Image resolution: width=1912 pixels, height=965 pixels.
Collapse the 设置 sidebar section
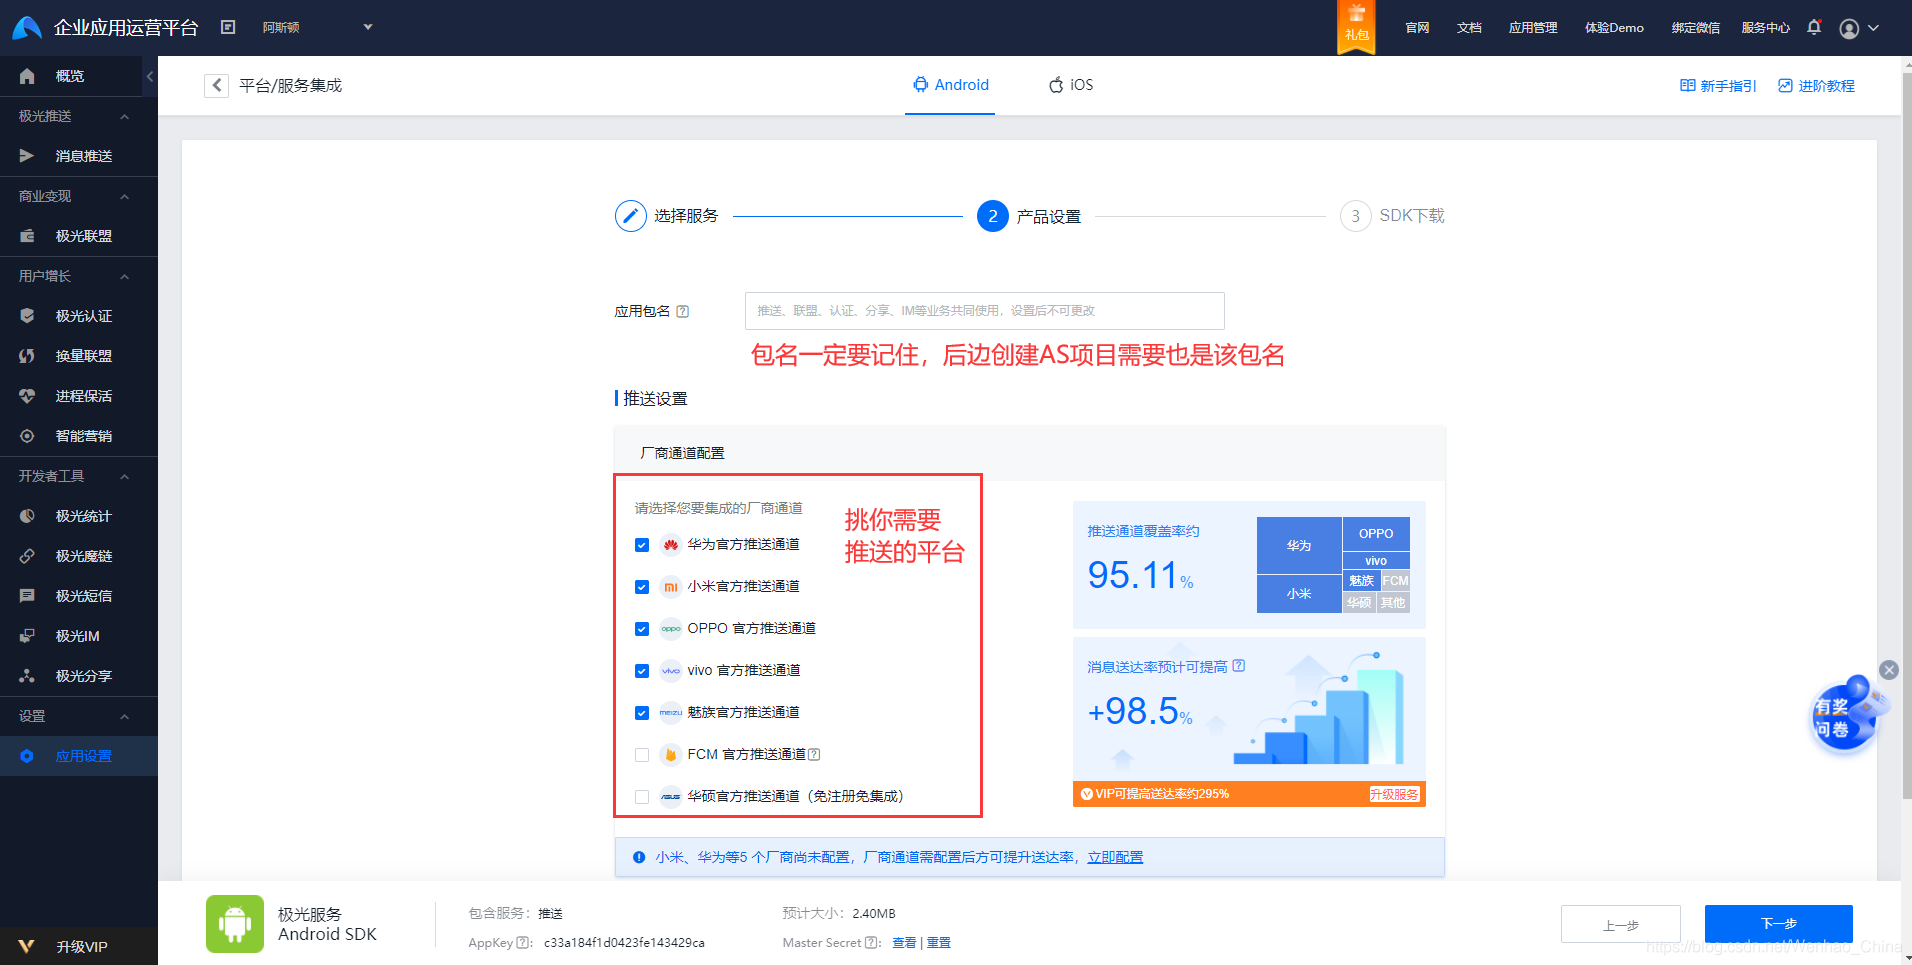125,717
